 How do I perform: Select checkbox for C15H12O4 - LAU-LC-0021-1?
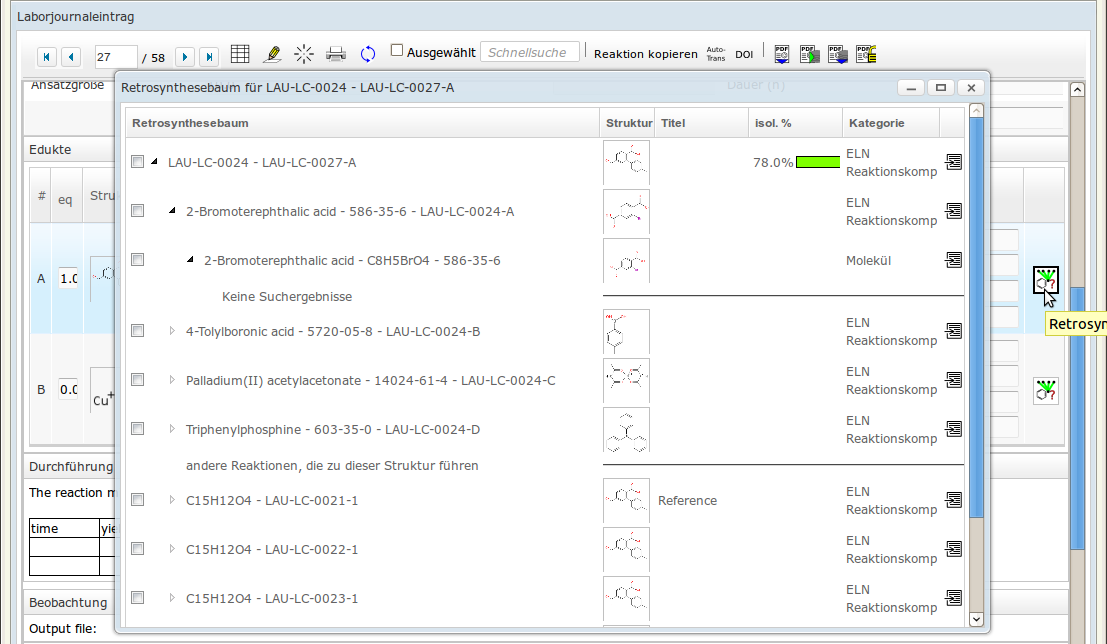click(x=138, y=500)
